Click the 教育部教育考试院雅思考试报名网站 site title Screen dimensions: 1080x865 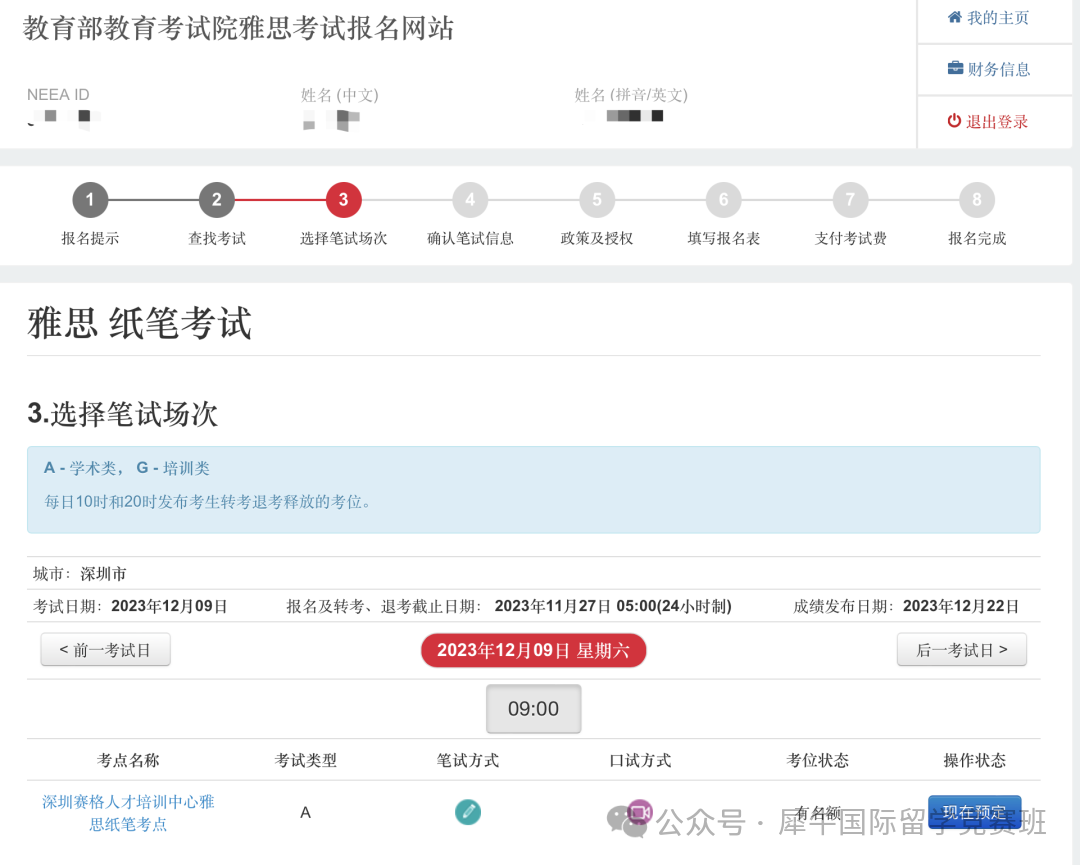(x=238, y=28)
